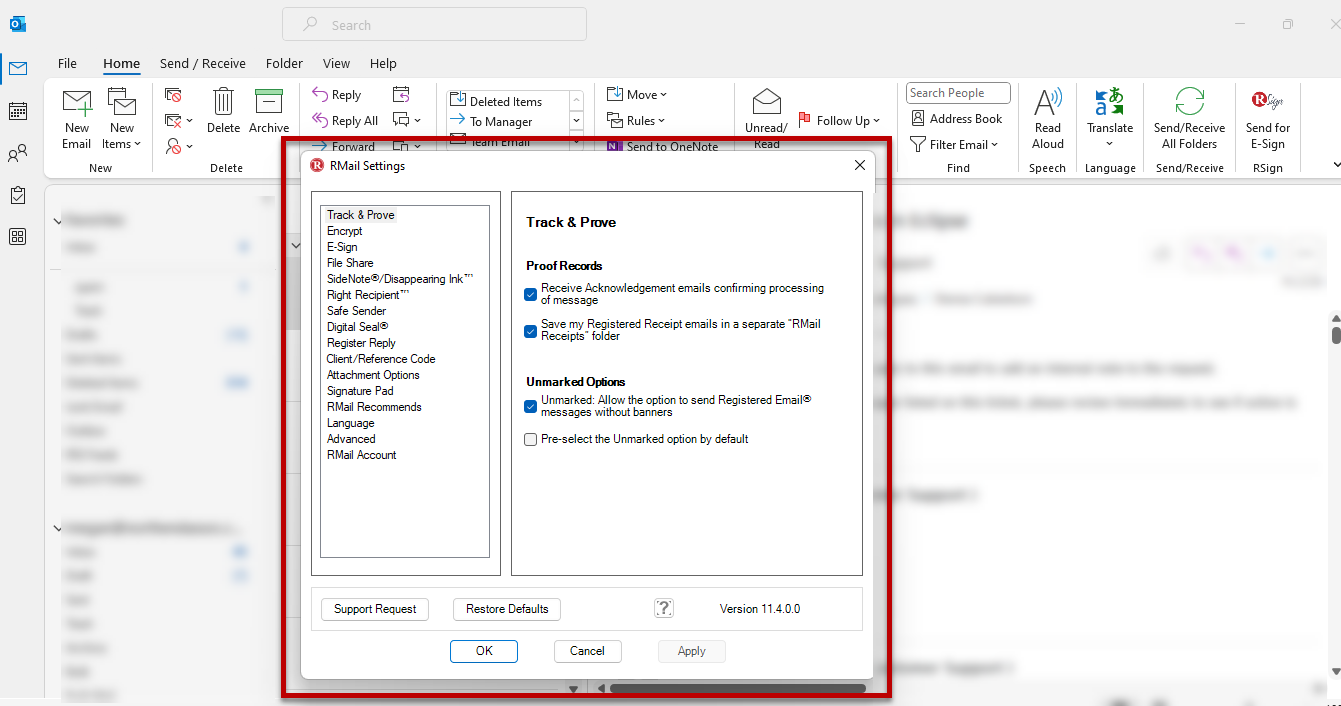Open the Follow Up flag menu
1341x706 pixels.
pos(839,121)
